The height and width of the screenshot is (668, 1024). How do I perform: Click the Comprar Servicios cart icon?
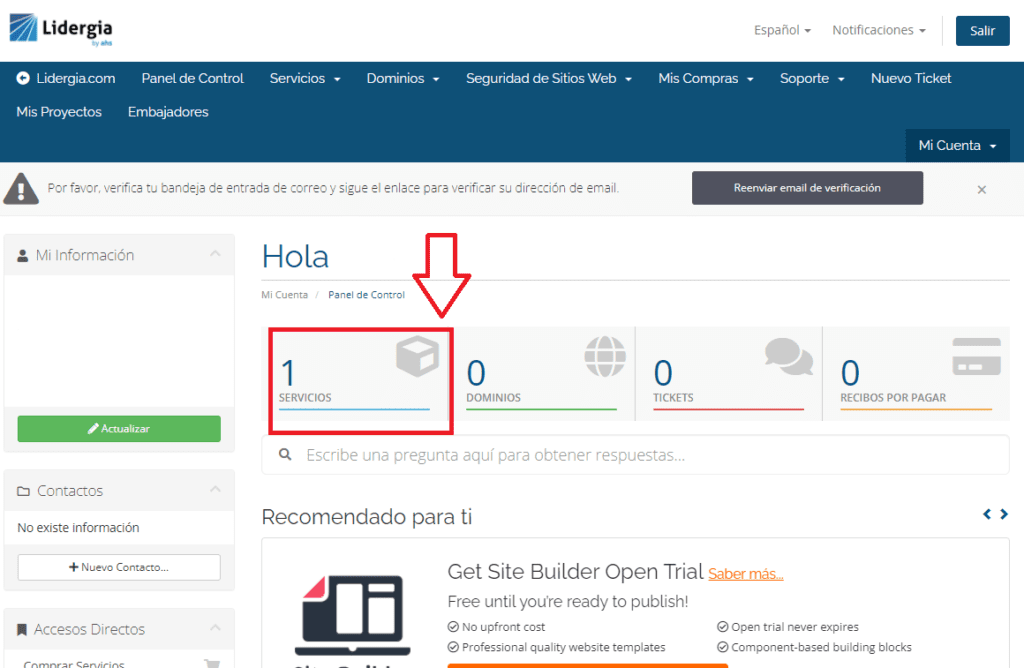coord(212,663)
